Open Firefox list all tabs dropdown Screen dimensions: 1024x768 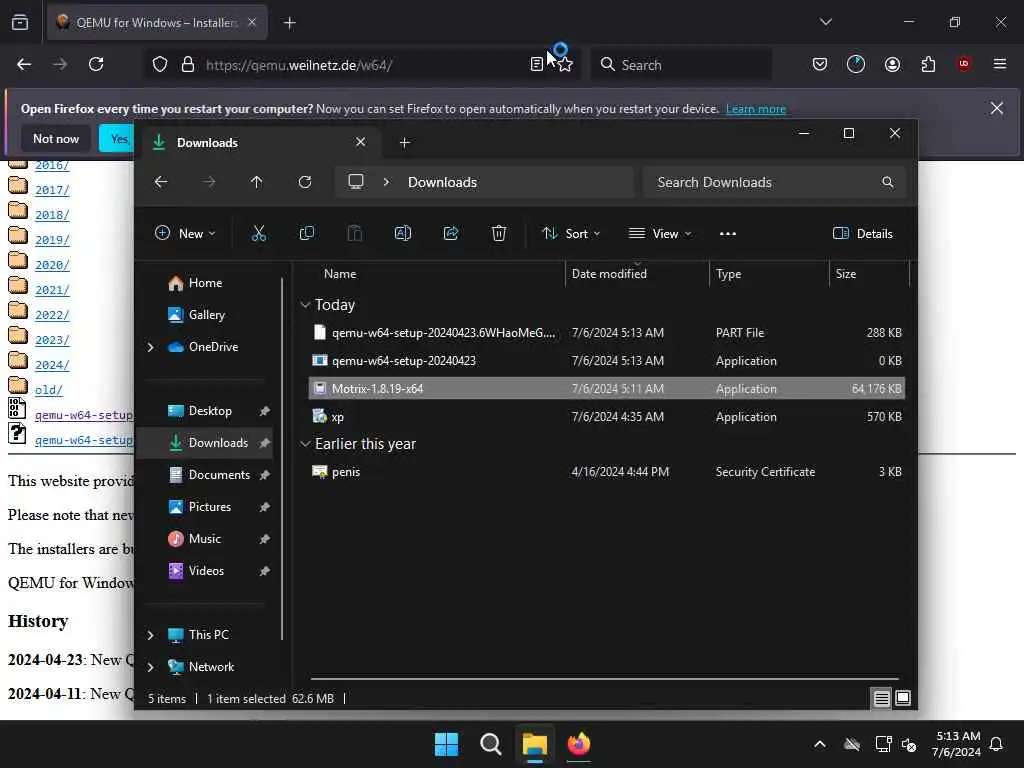(x=826, y=22)
